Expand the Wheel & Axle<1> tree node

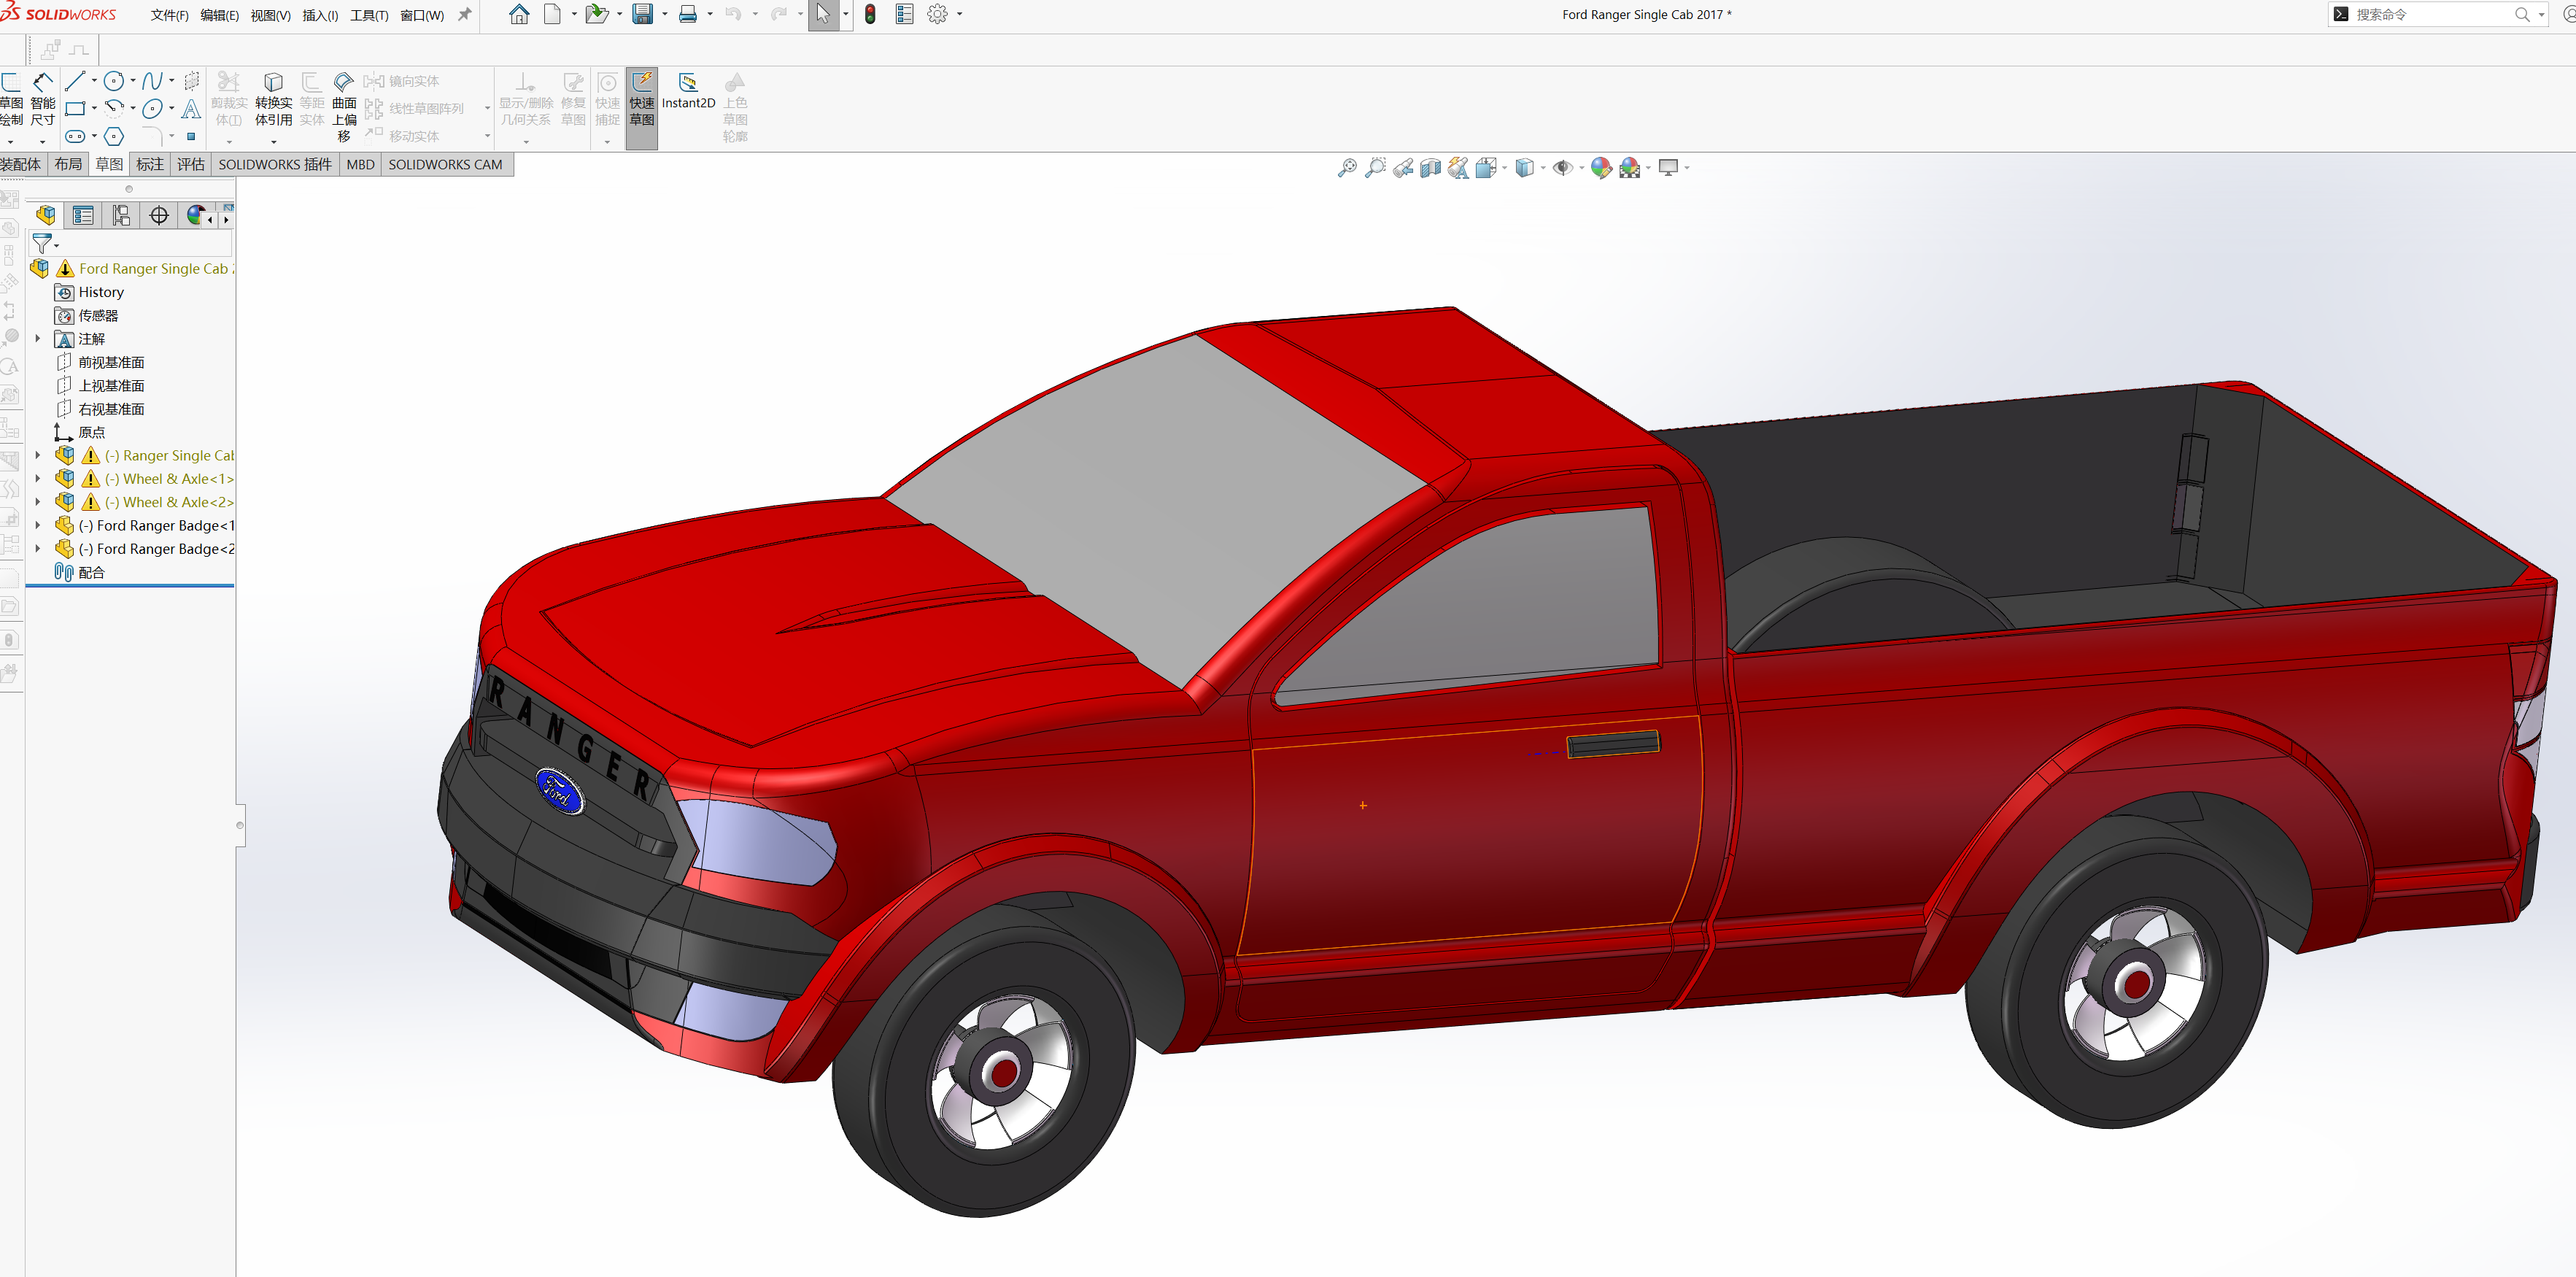tap(38, 479)
